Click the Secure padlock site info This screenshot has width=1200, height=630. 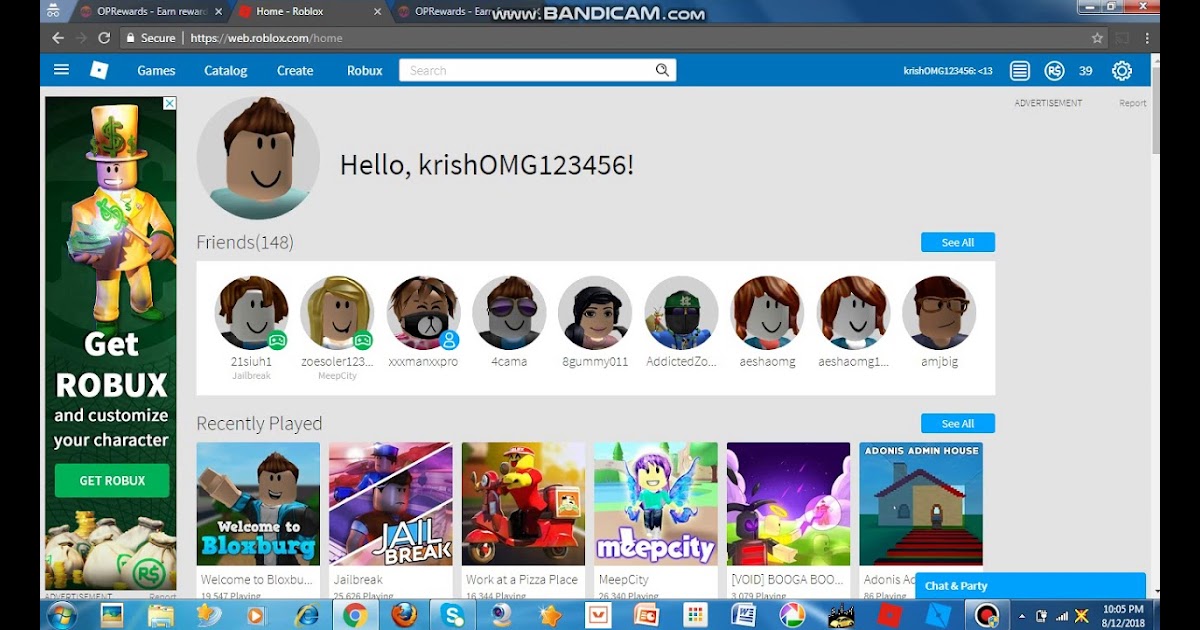coord(151,38)
